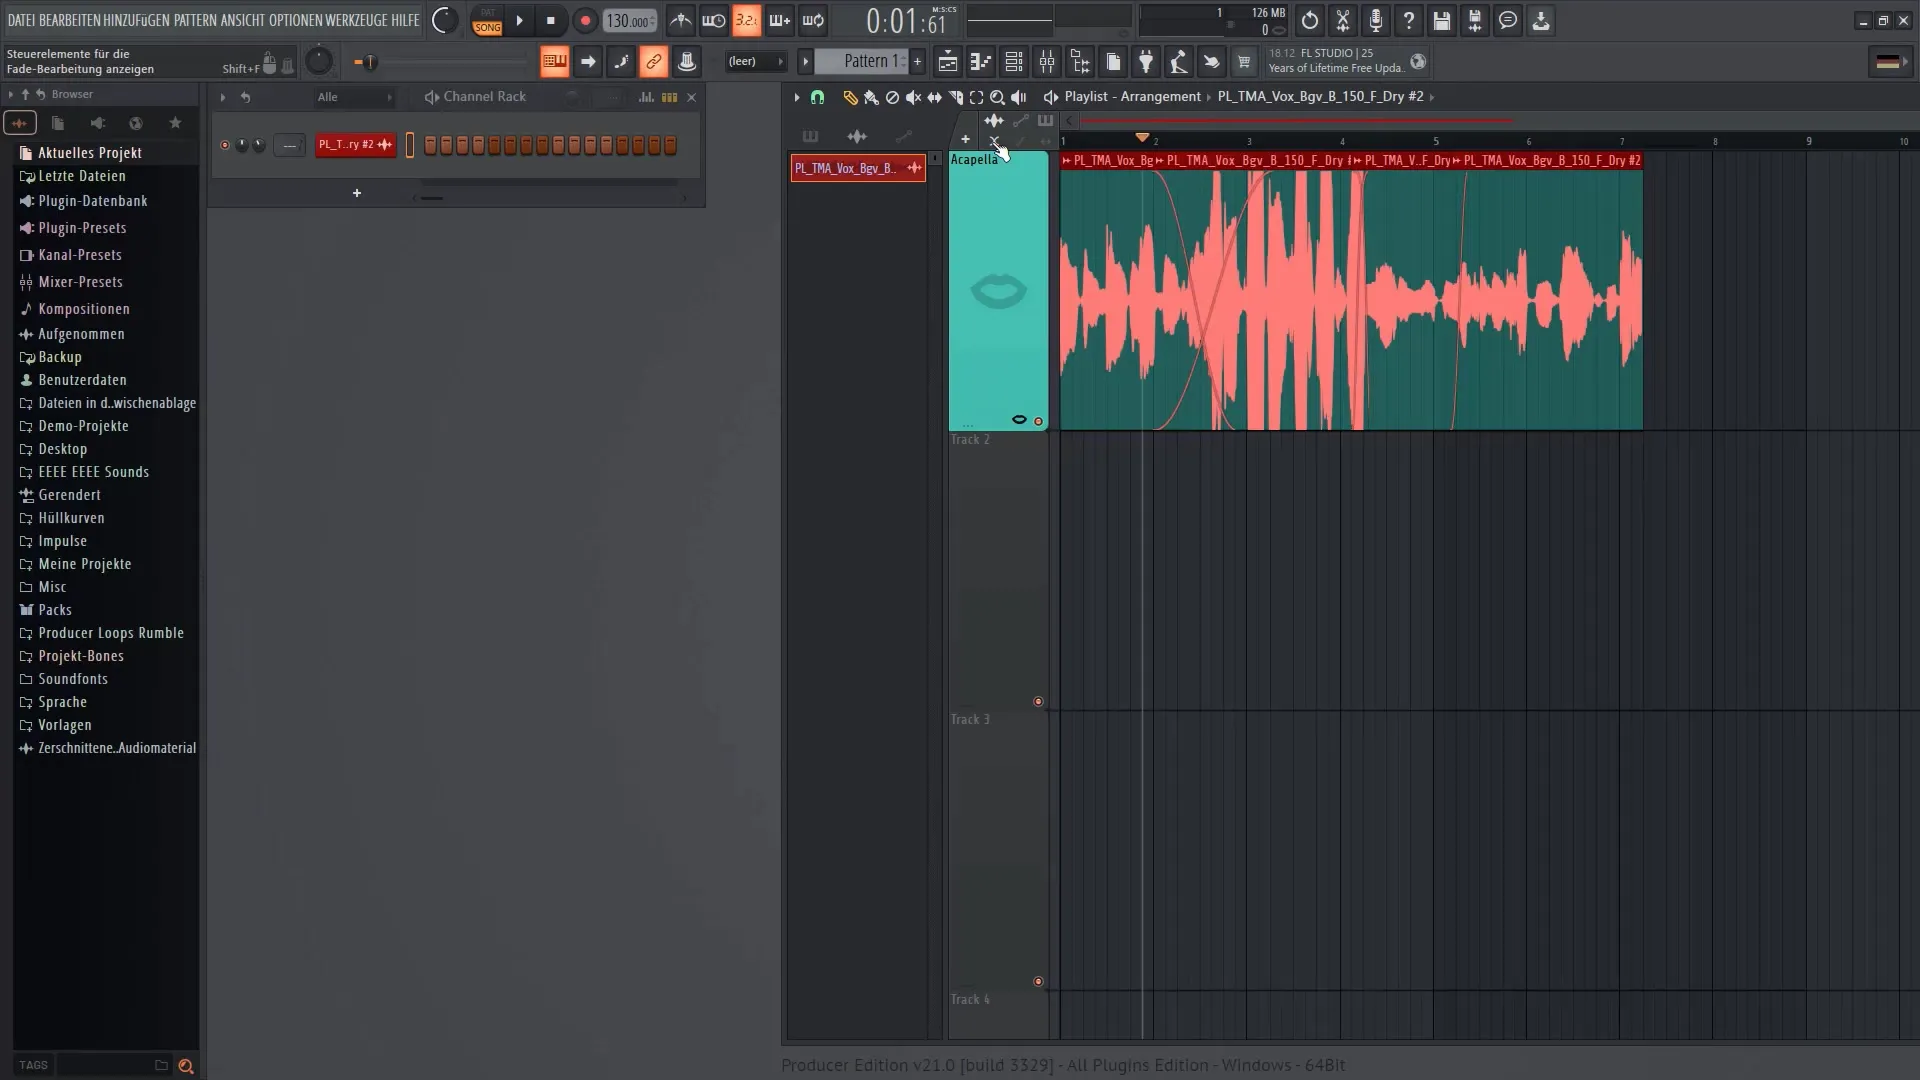This screenshot has width=1920, height=1080.
Task: Click the Pattern 1 dropdown selector
Action: coord(862,61)
